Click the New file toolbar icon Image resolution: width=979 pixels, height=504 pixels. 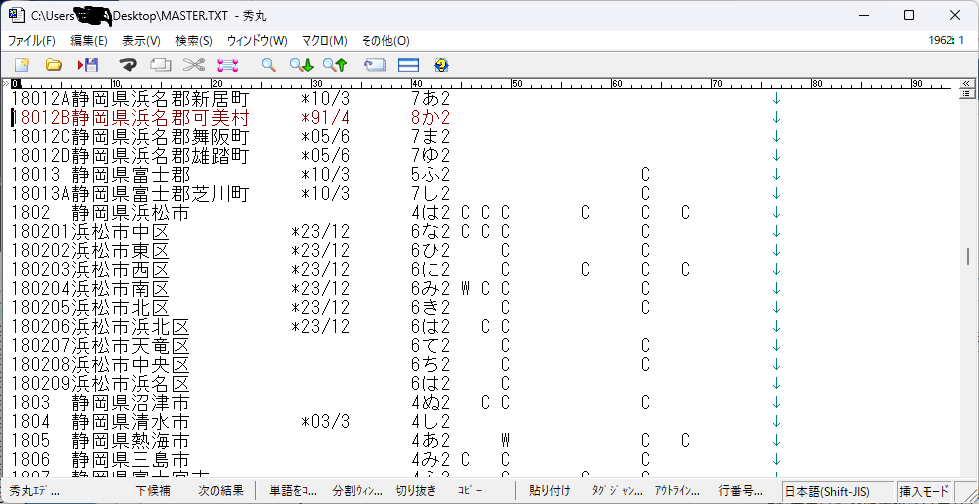pyautogui.click(x=21, y=65)
